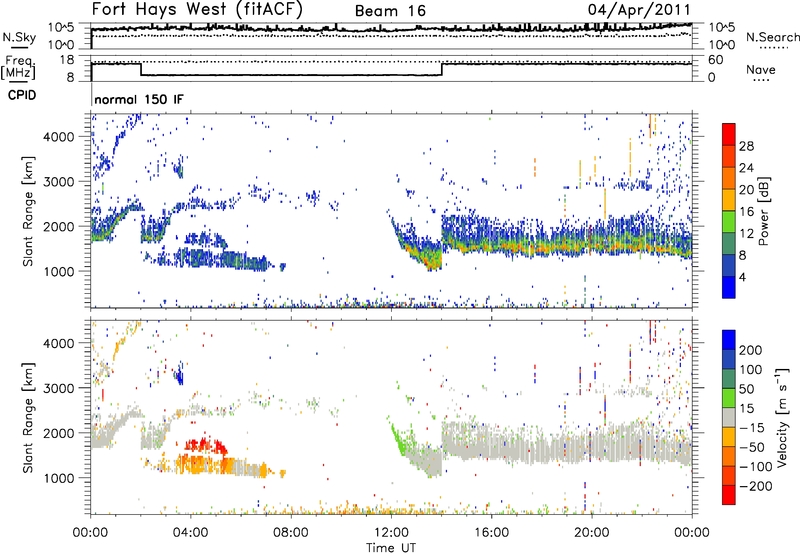Click the solid sky noise trace in the top panel
The image size is (800, 554).
pyautogui.click(x=391, y=29)
